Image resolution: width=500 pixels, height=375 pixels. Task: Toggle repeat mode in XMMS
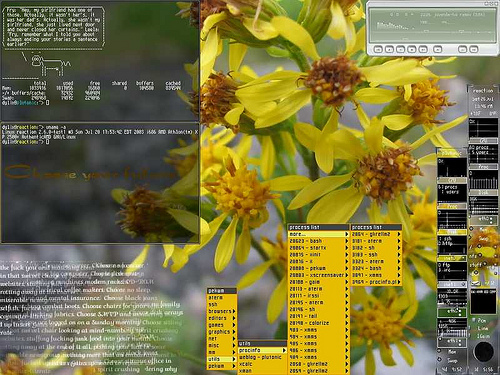tap(474, 50)
